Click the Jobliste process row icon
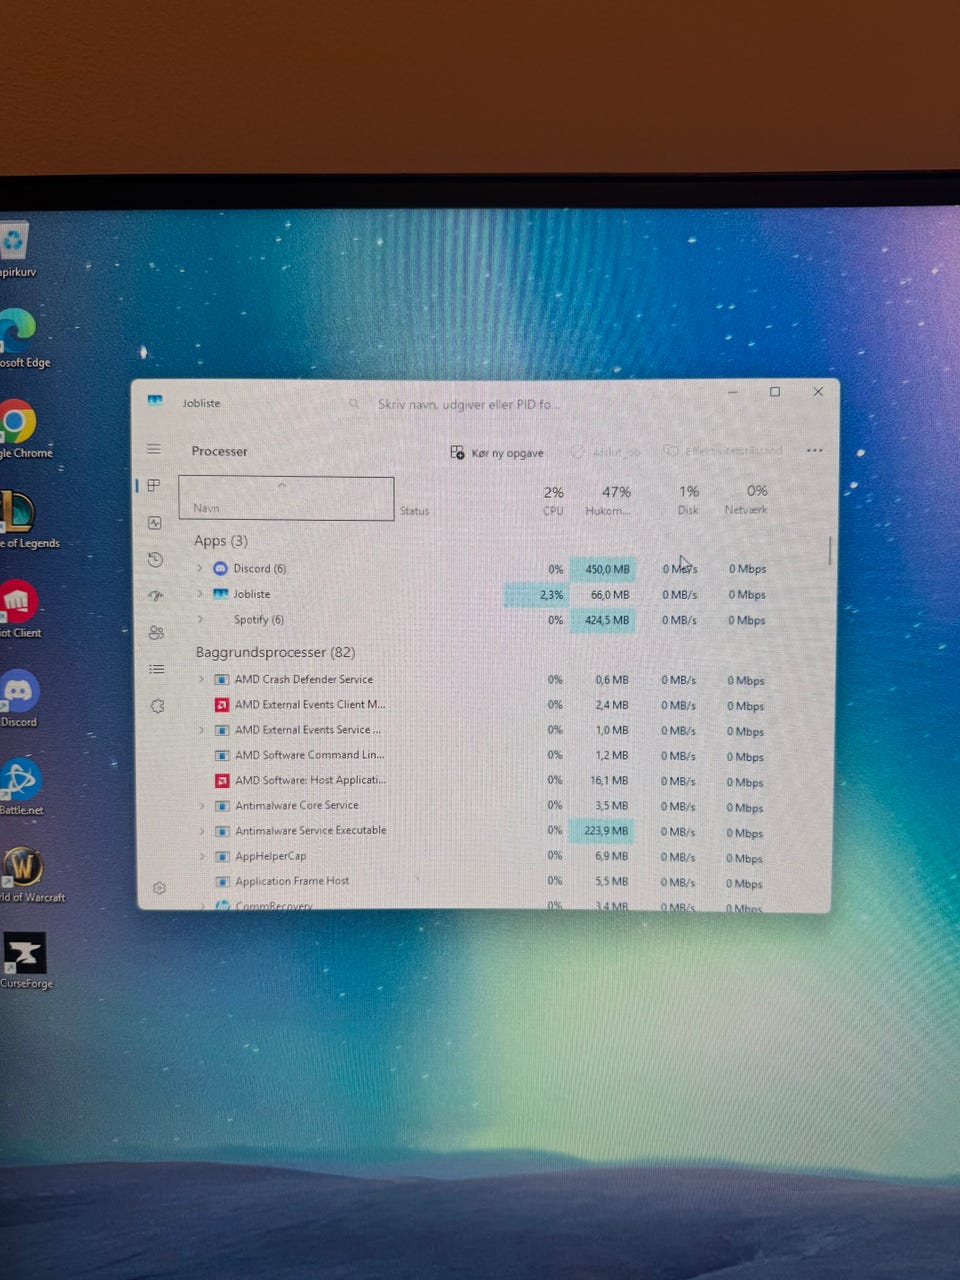The width and height of the screenshot is (960, 1280). tap(221, 594)
